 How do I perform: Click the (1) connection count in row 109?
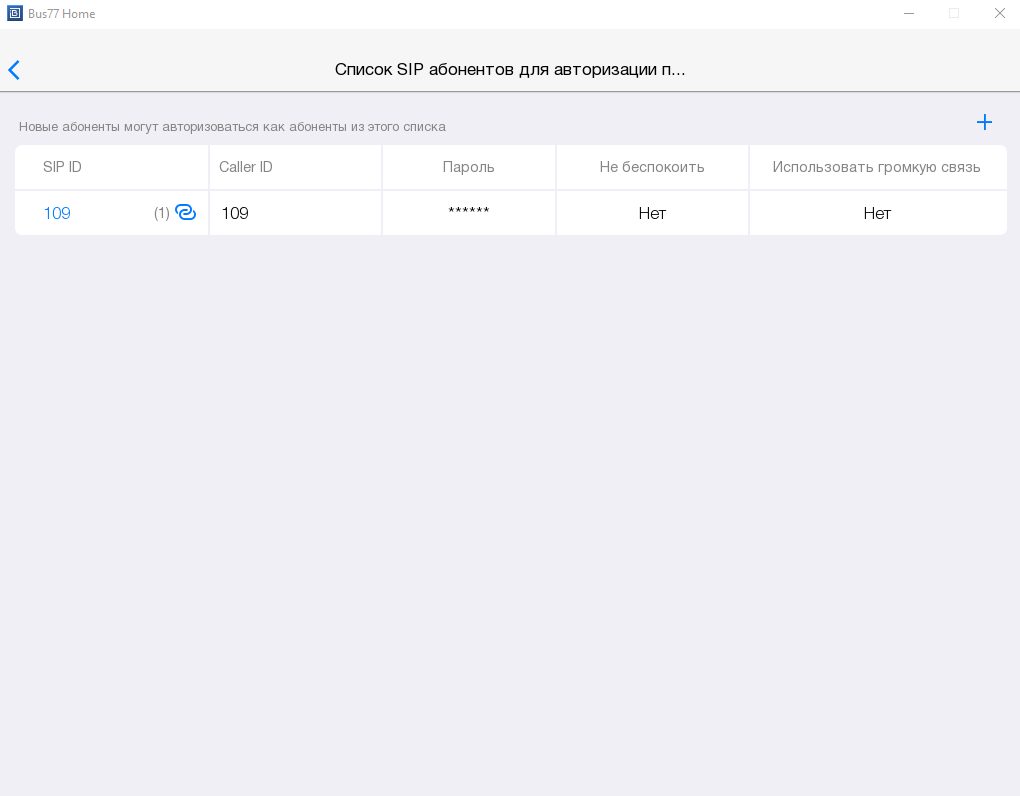tap(161, 213)
